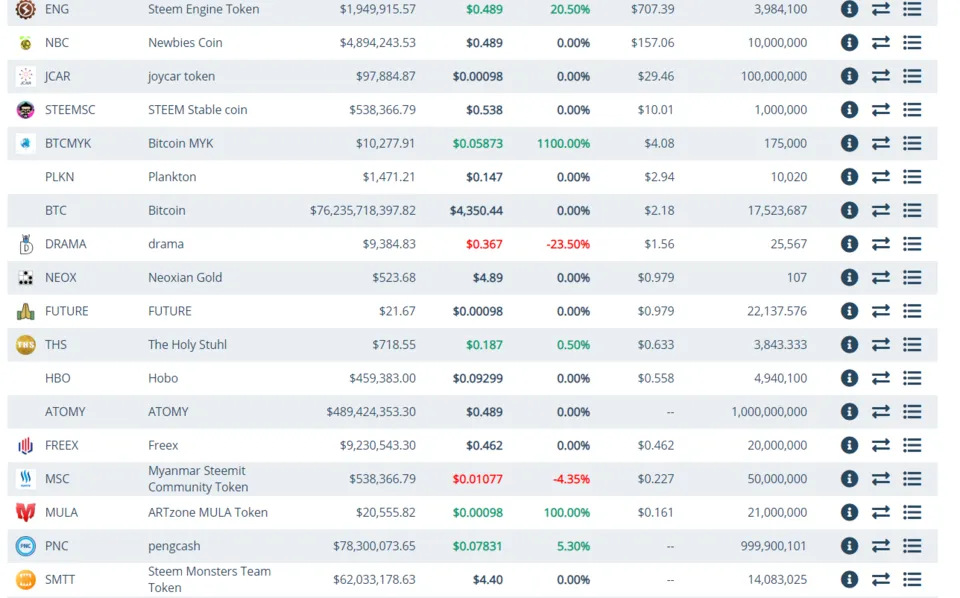
Task: Open info icon for ENG token
Action: pyautogui.click(x=849, y=9)
